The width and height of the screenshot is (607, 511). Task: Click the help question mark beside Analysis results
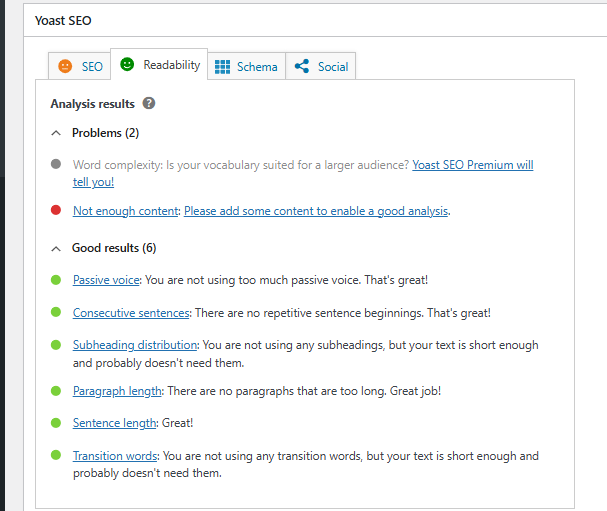pyautogui.click(x=149, y=103)
